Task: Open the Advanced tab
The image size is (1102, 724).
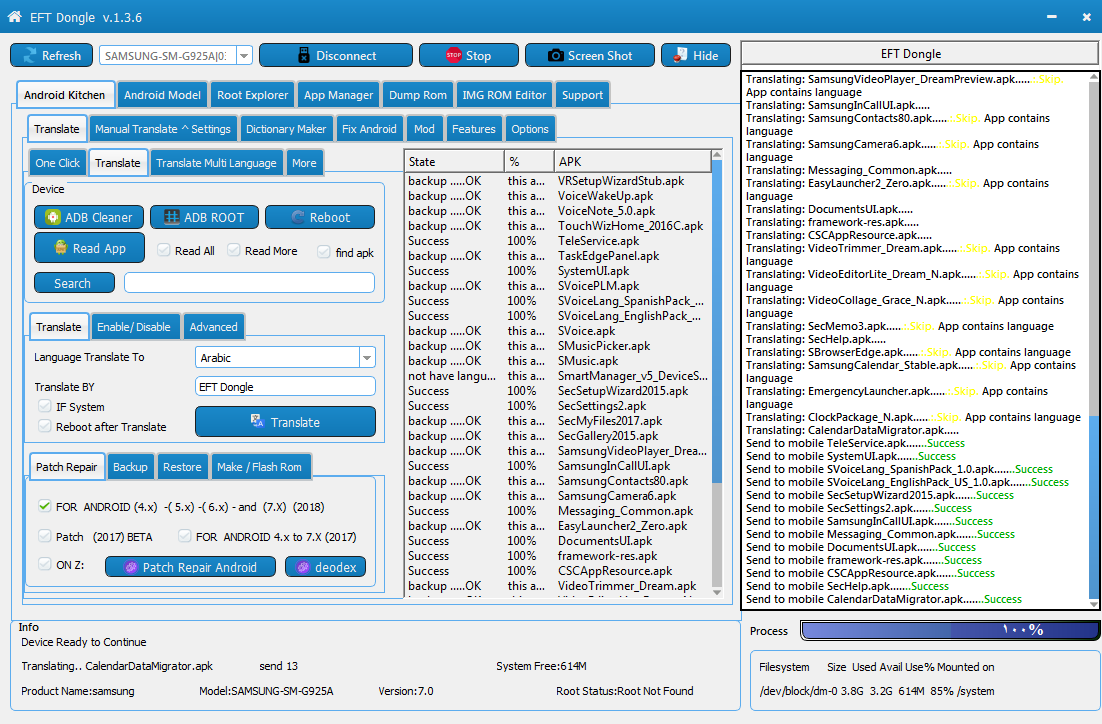Action: (x=214, y=326)
